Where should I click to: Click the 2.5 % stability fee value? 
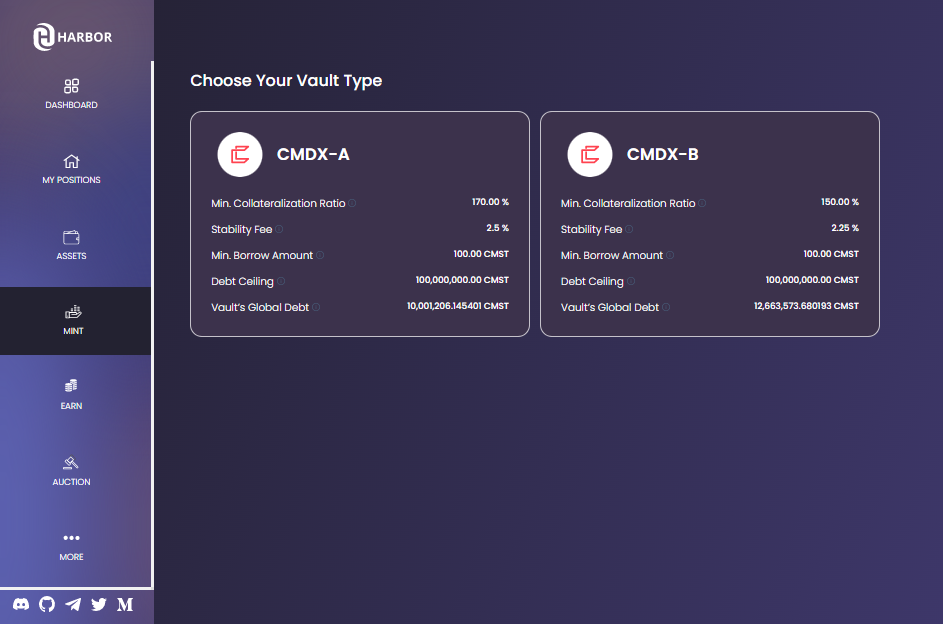(x=497, y=228)
